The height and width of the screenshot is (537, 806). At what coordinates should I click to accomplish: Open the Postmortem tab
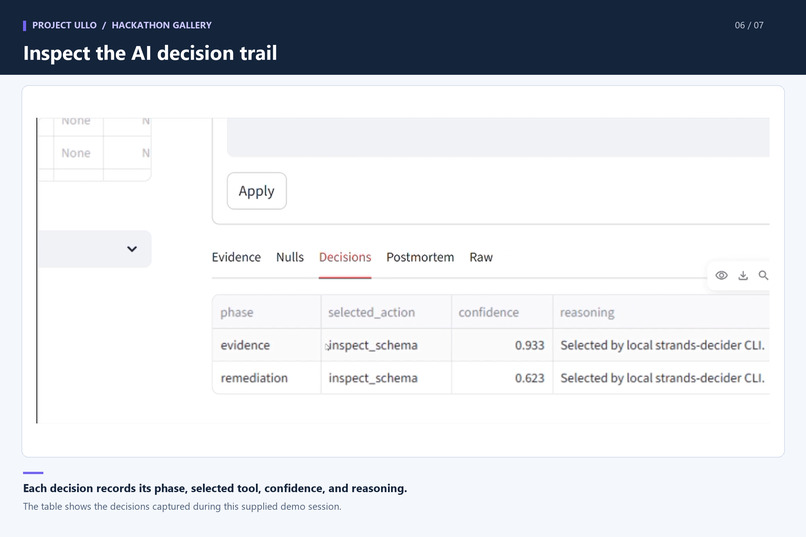(x=420, y=257)
